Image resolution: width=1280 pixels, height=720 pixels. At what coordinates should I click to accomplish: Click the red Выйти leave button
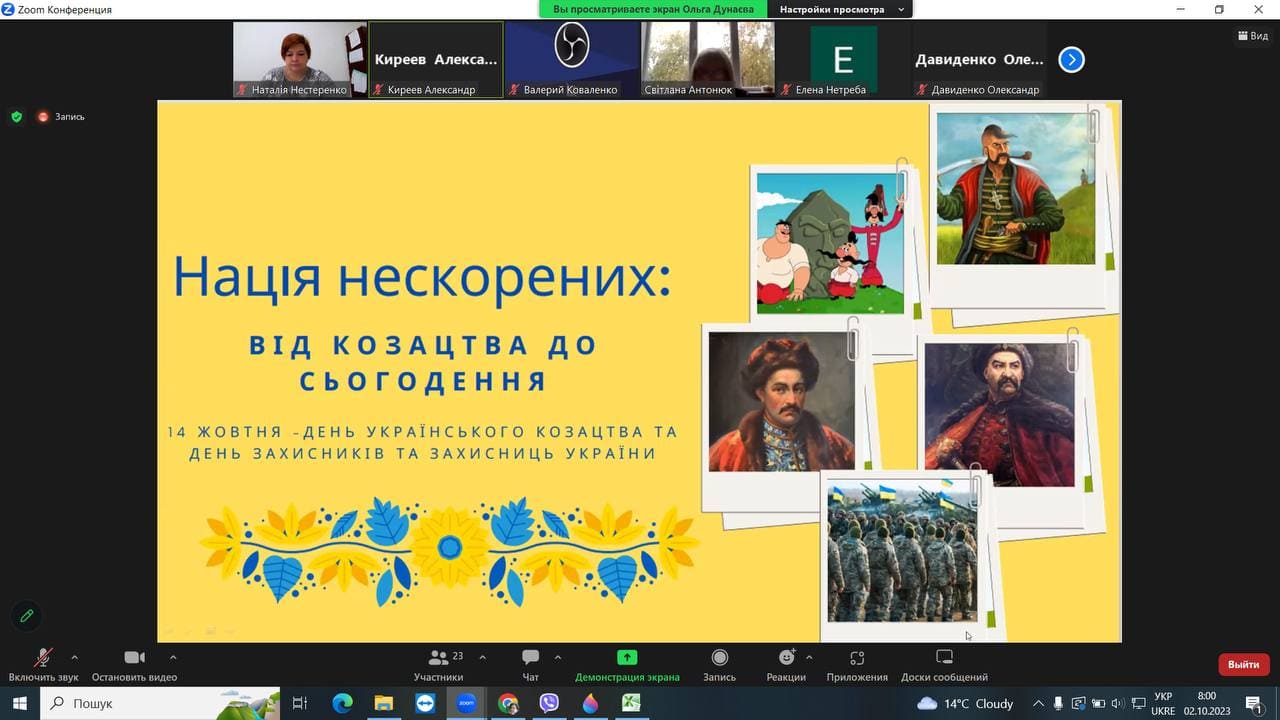[1244, 664]
